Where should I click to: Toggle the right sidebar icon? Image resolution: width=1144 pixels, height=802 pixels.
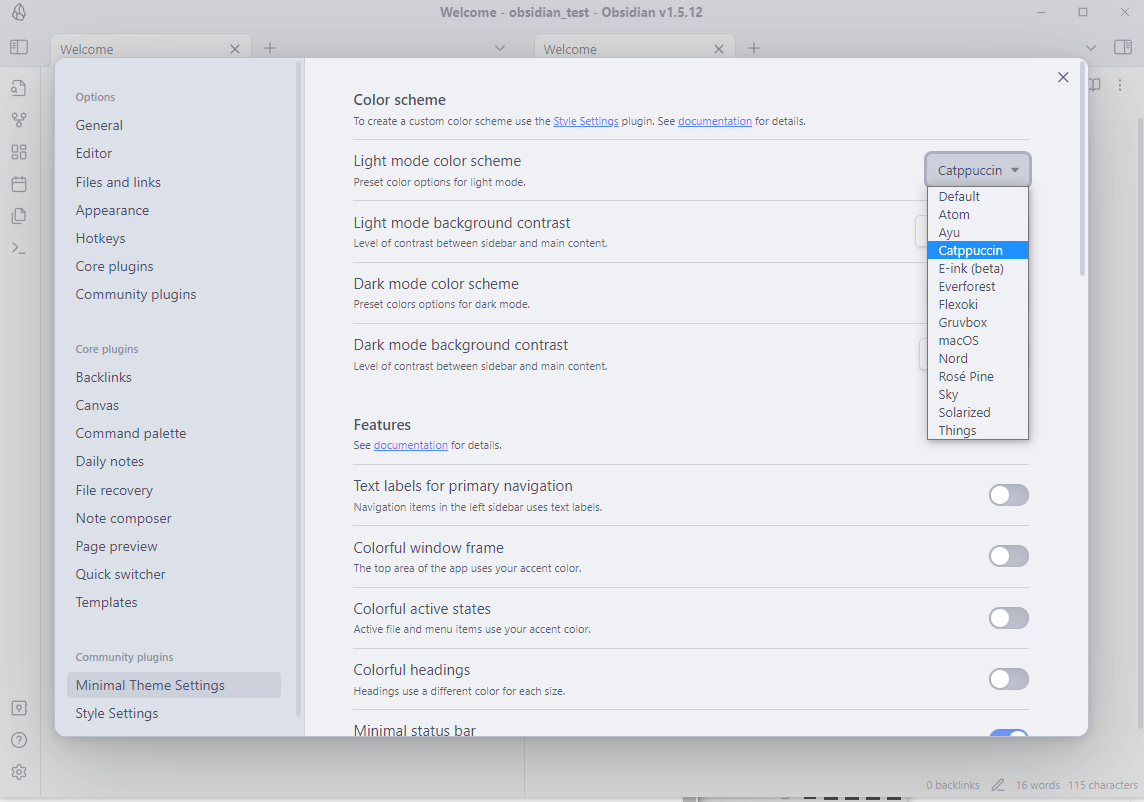coord(1123,47)
